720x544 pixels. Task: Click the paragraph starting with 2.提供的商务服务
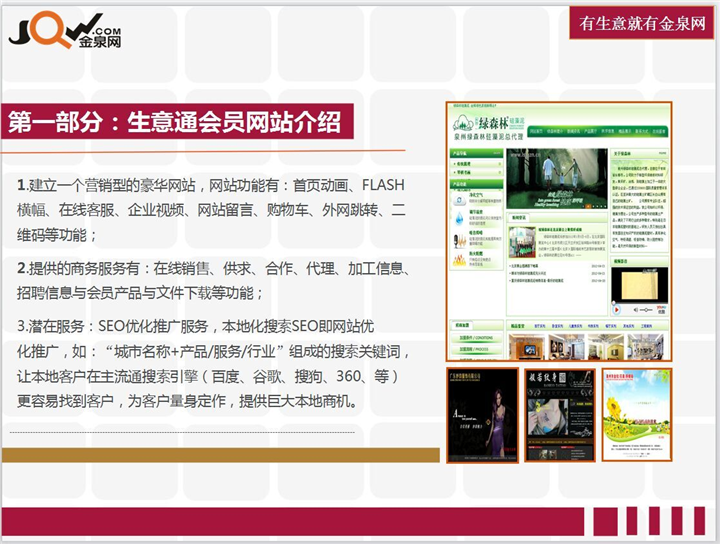210,280
